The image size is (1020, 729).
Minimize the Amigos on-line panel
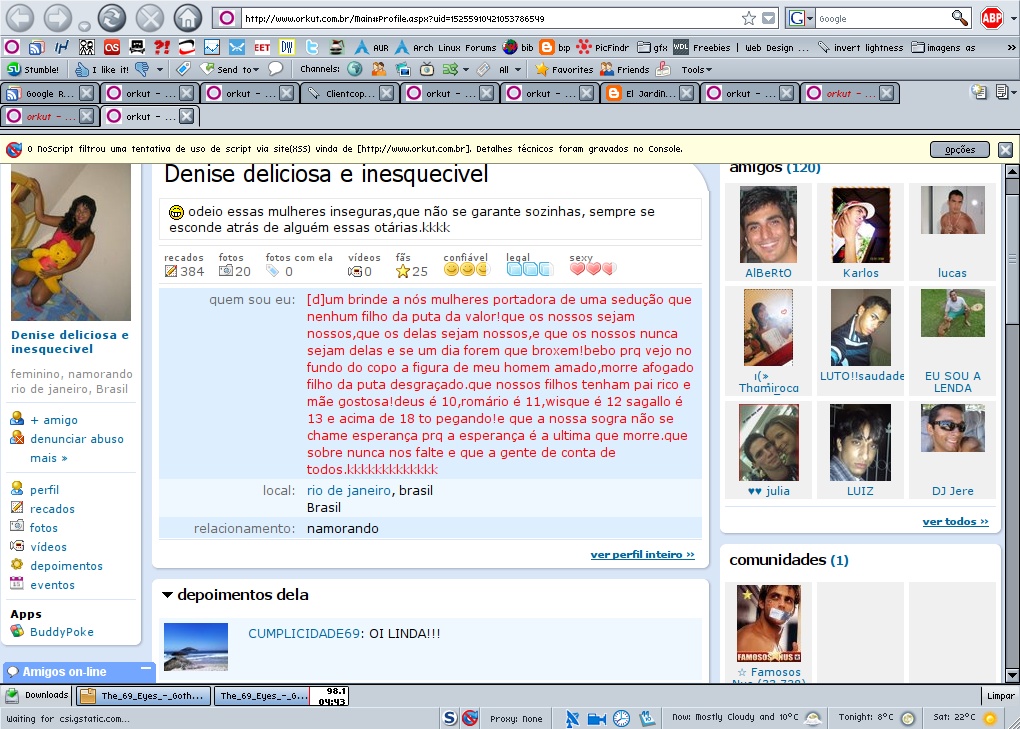tap(146, 669)
